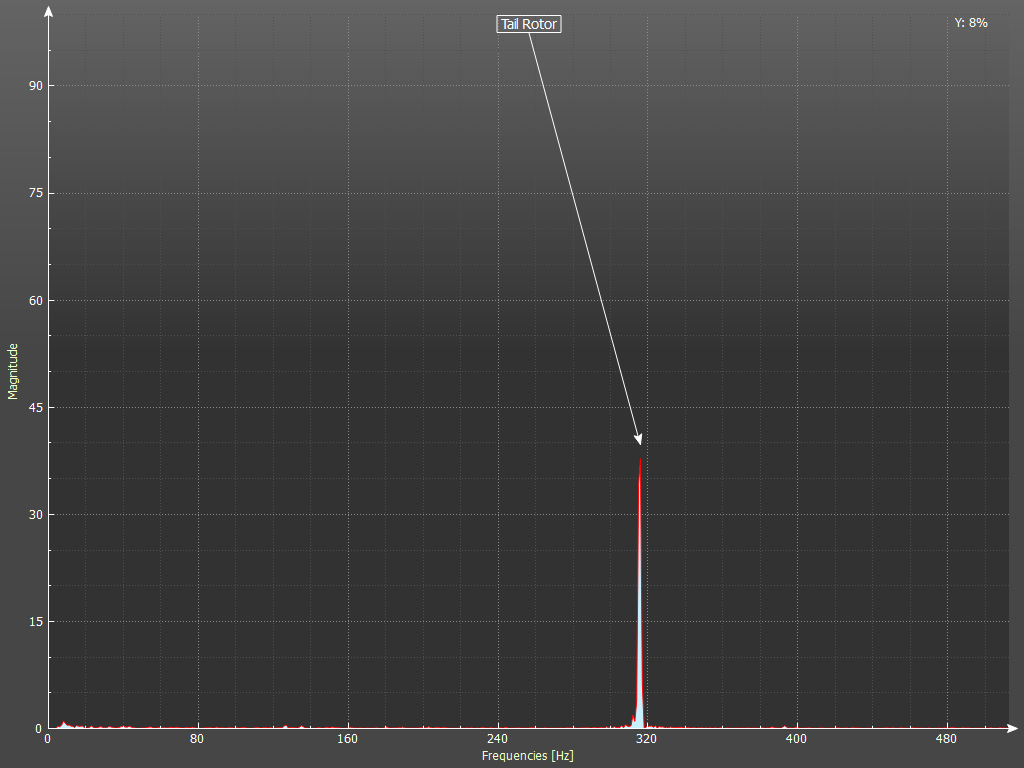The image size is (1024, 768).
Task: Click the X-axis arrow tip at the right
Action: [x=1014, y=728]
